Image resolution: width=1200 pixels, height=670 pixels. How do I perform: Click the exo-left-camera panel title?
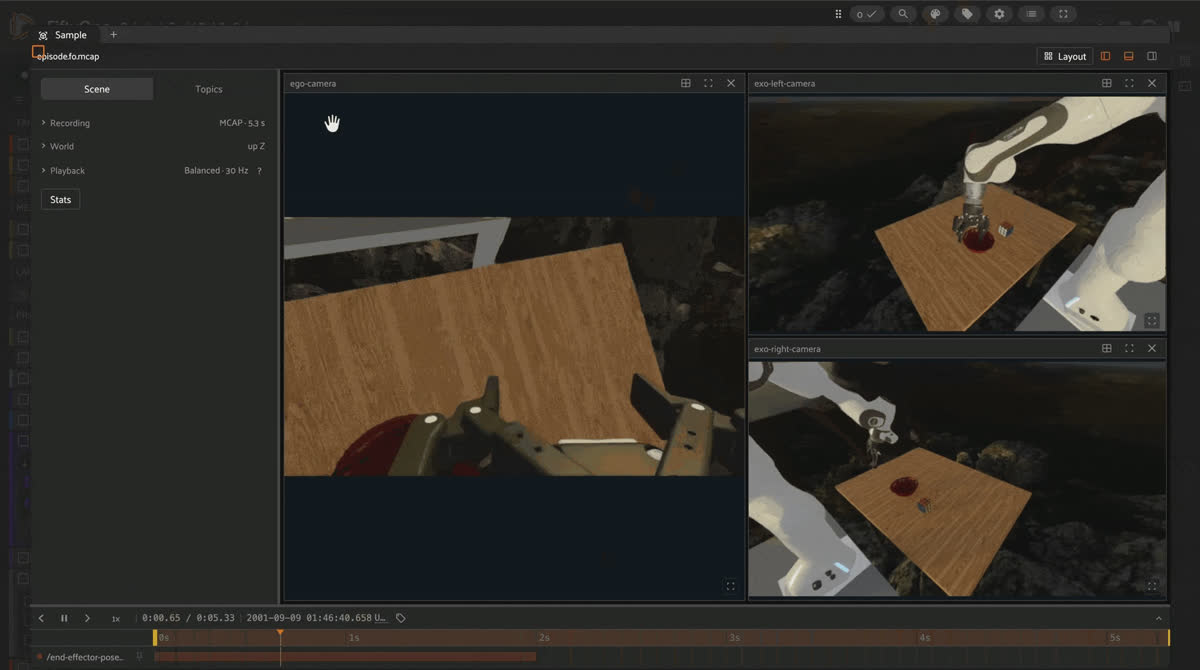[785, 84]
